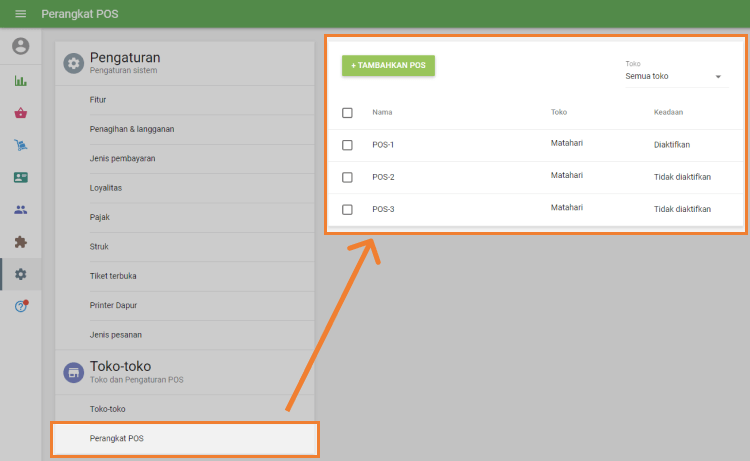Viewport: 750px width, 461px height.
Task: Open the Jenis pembayaran settings menu
Action: pyautogui.click(x=122, y=158)
